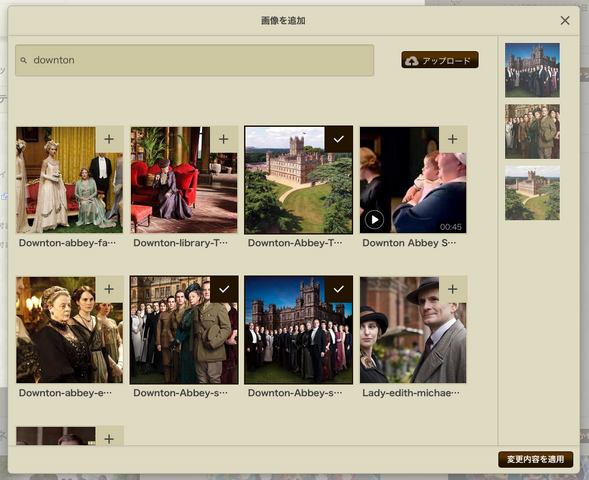Image resolution: width=589 pixels, height=480 pixels.
Task: Add the Downton Abbey S… video
Action: point(453,139)
